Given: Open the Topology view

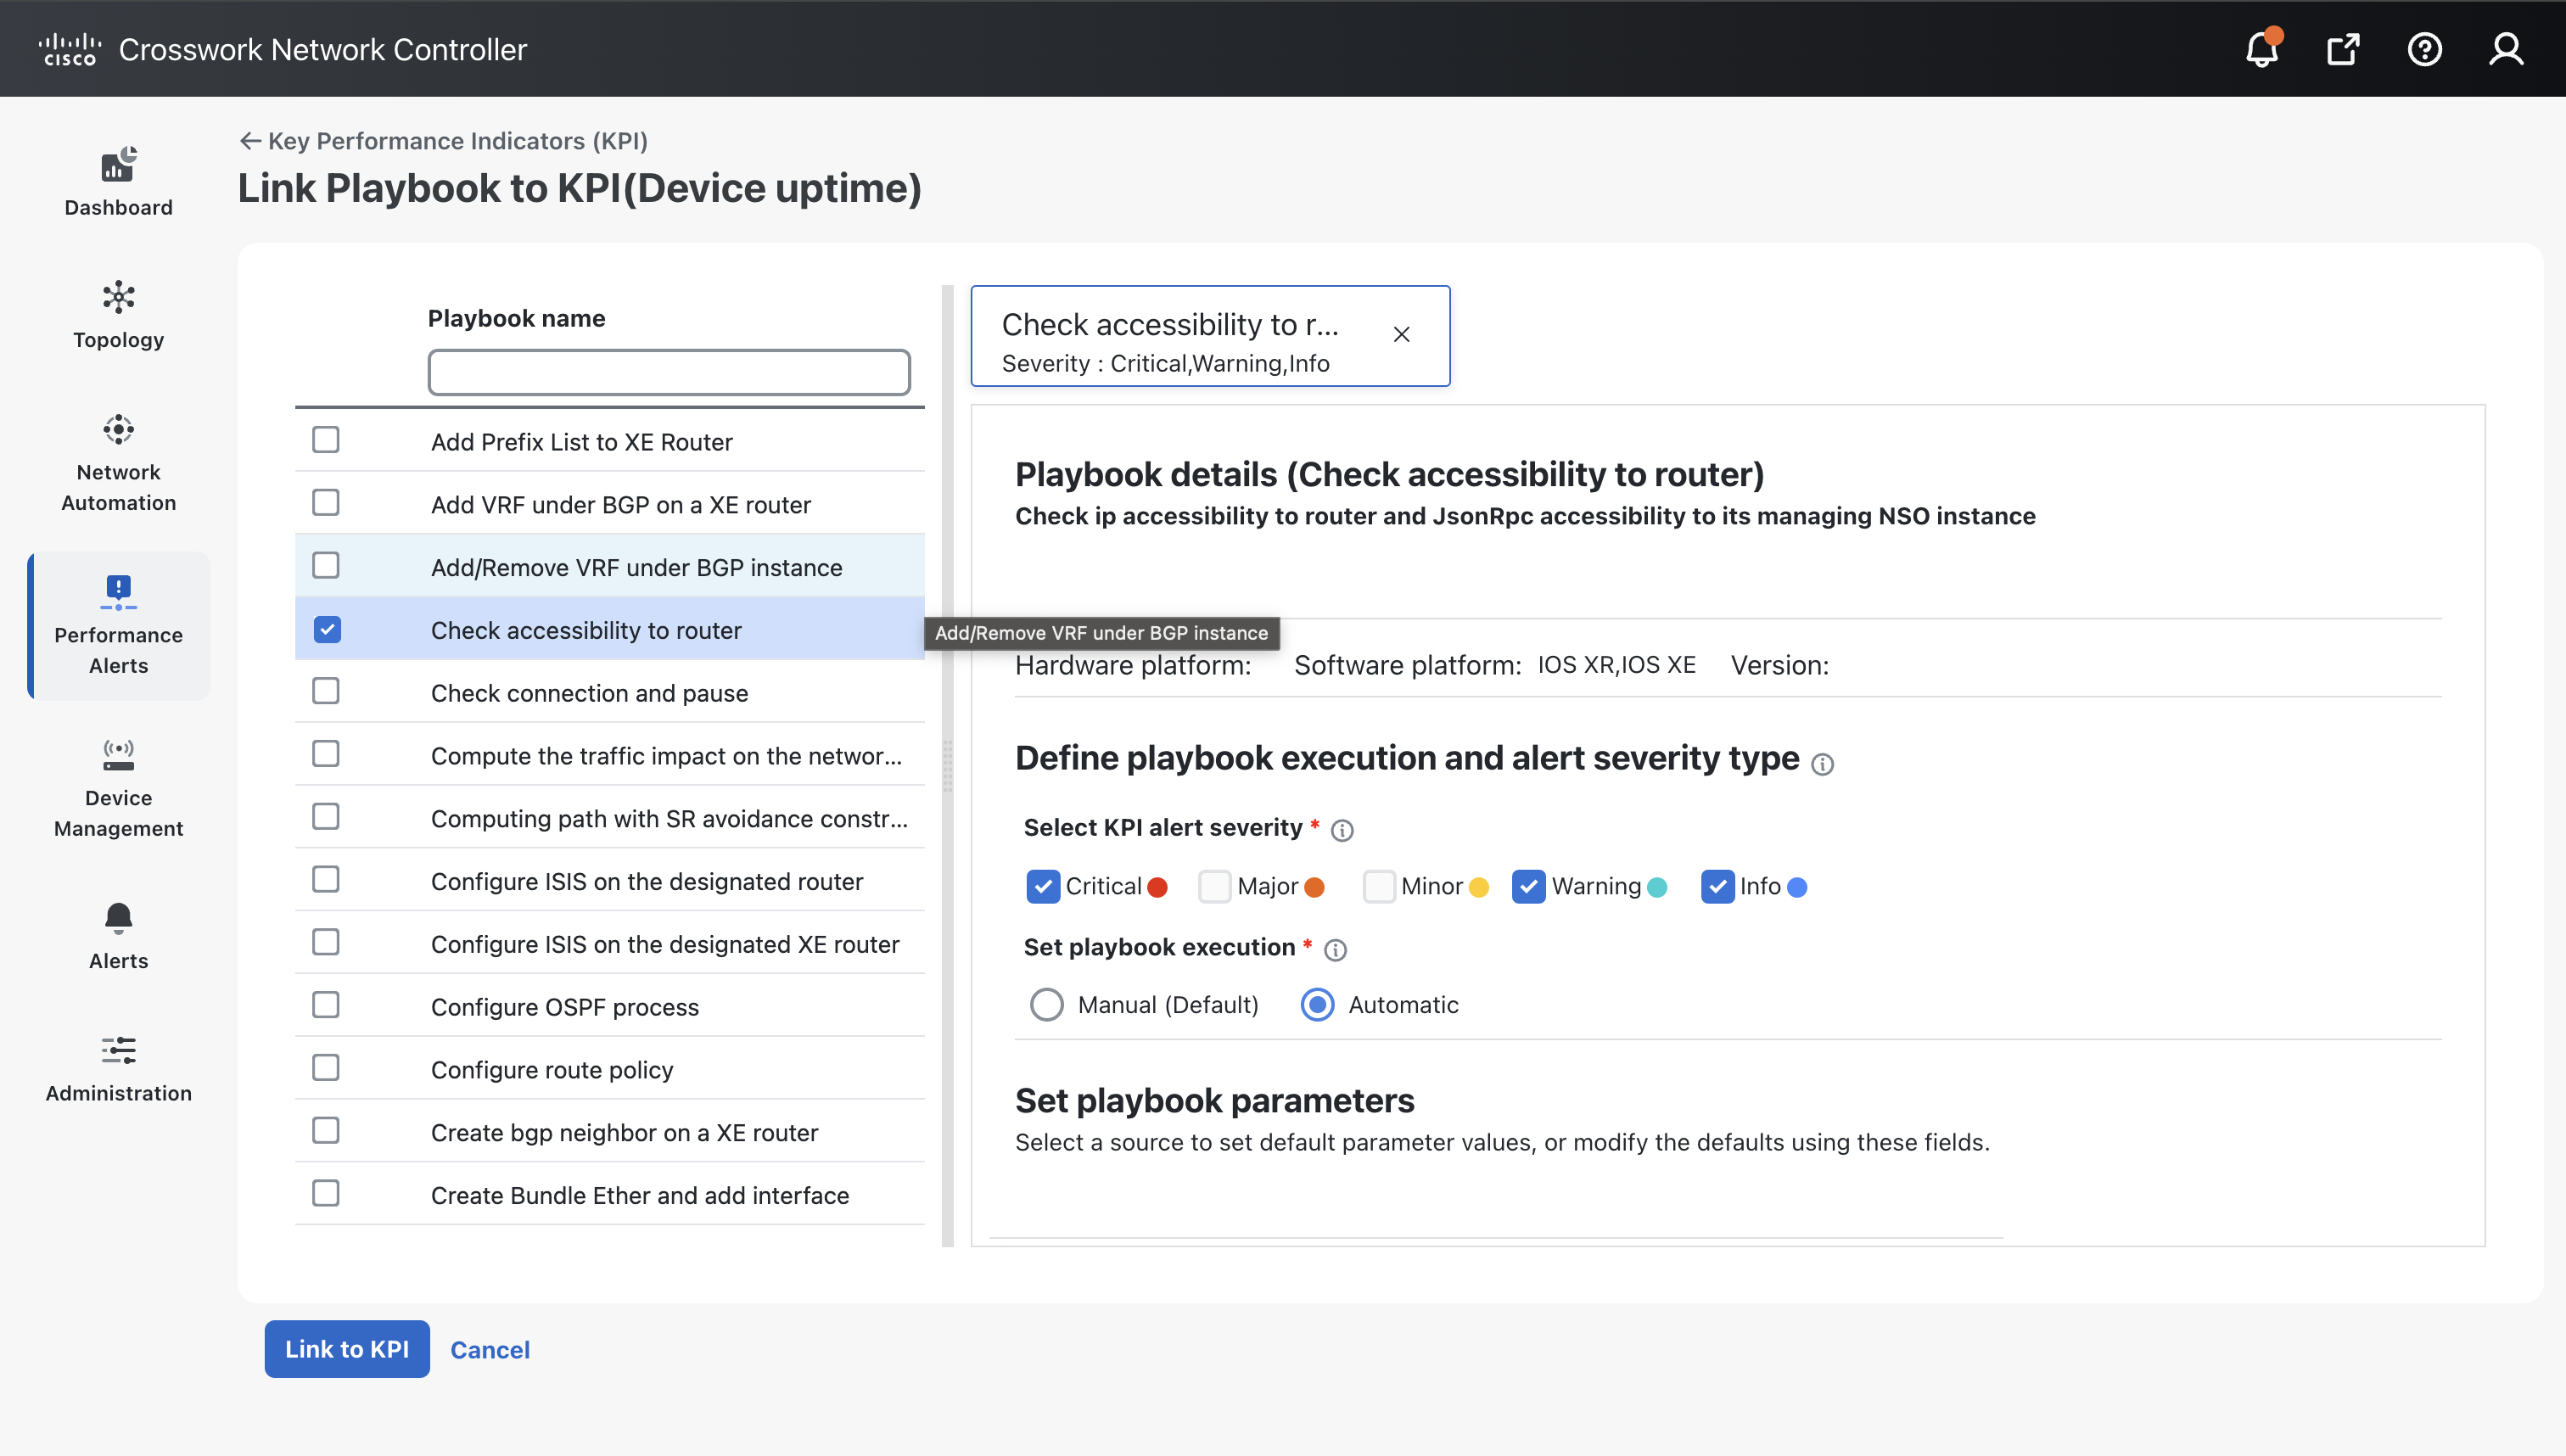Looking at the screenshot, I should tap(118, 314).
